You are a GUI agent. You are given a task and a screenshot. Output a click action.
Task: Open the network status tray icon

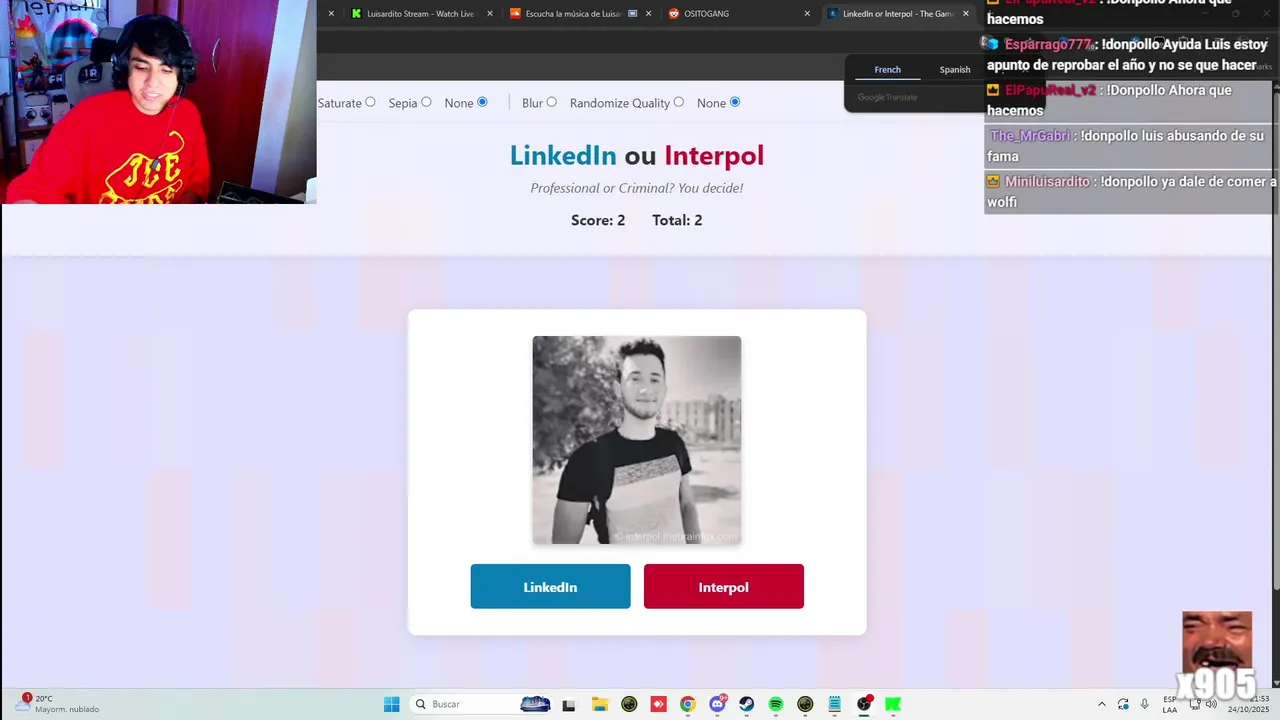[1194, 704]
